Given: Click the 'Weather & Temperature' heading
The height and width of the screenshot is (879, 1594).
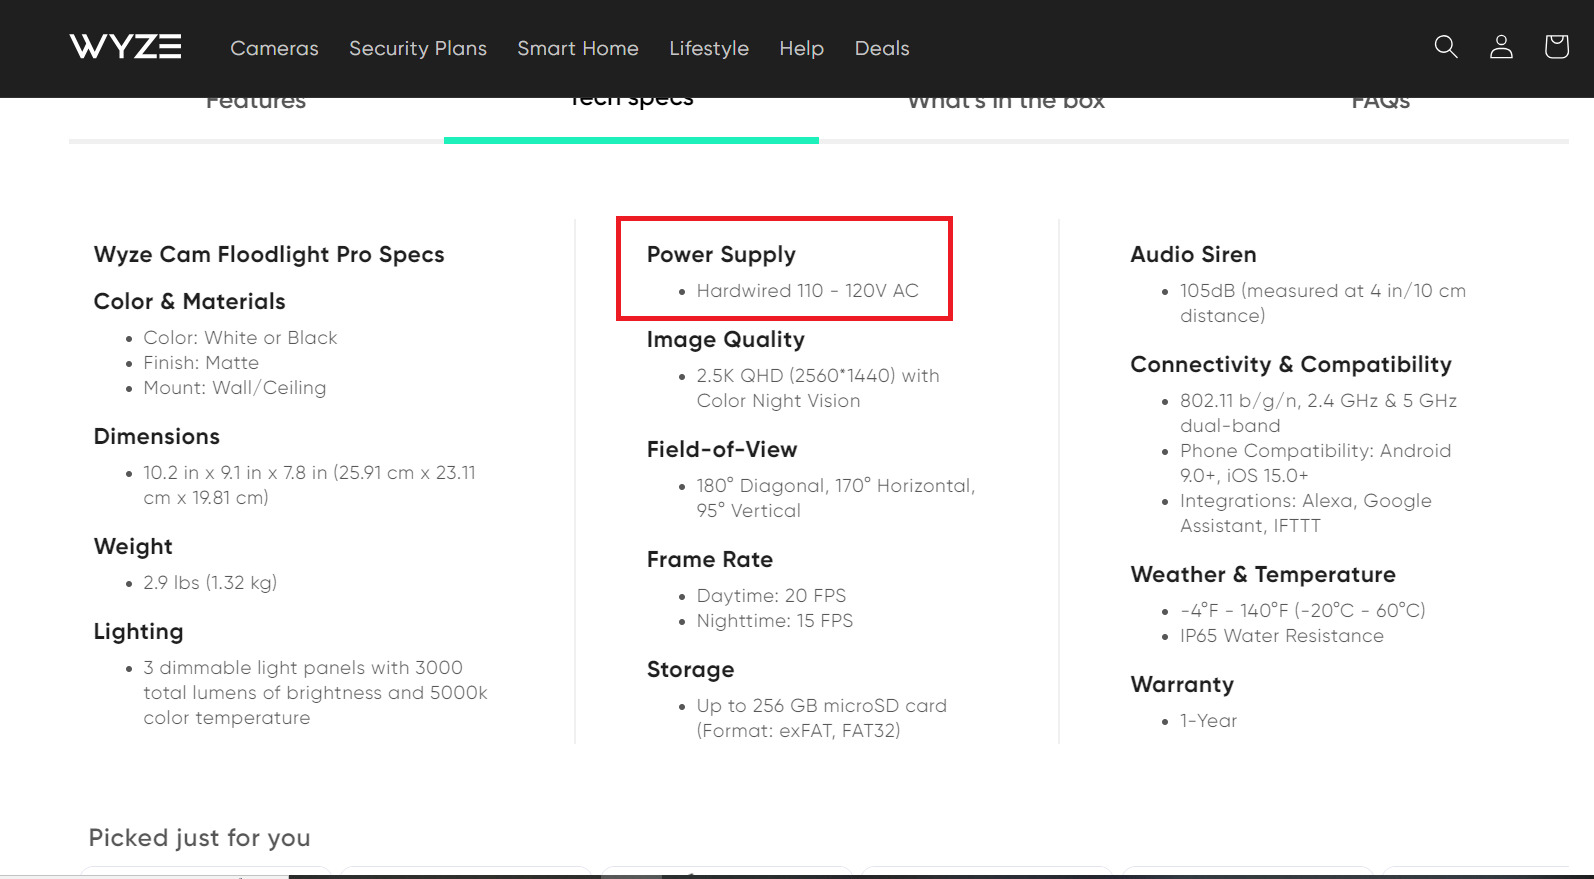Looking at the screenshot, I should pos(1263,575).
